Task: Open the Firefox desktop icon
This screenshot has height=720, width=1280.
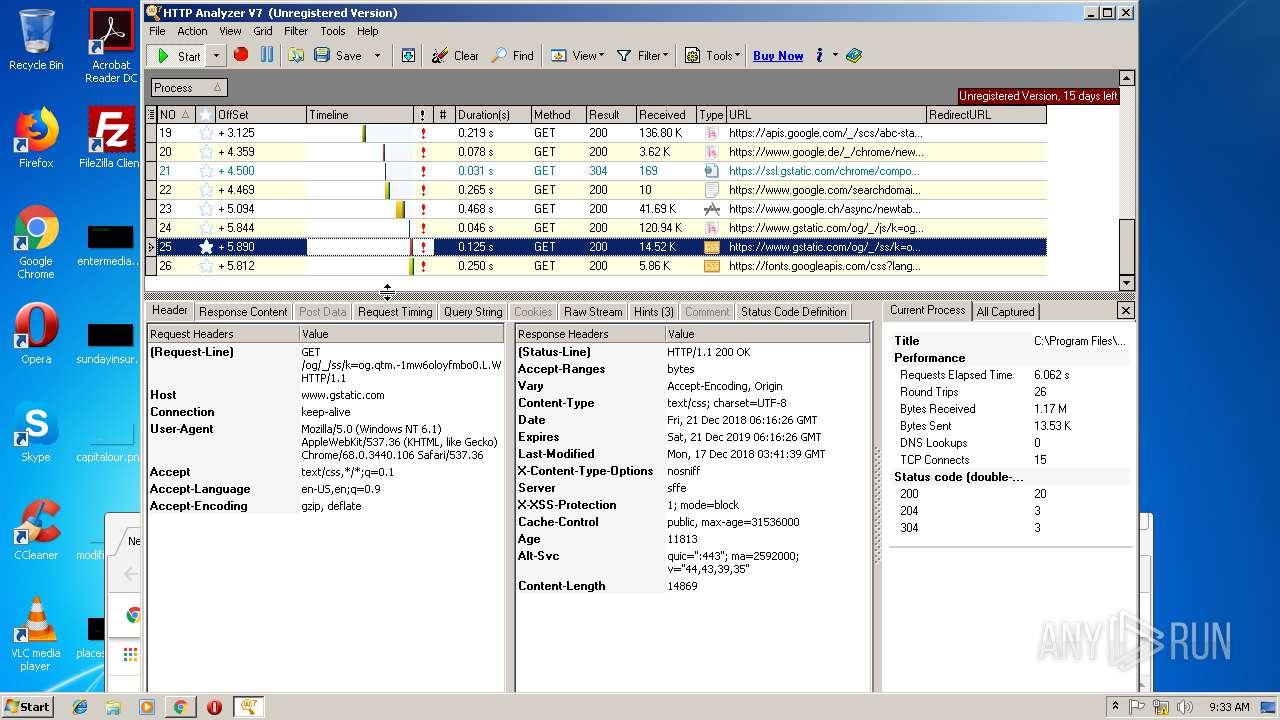Action: point(36,138)
